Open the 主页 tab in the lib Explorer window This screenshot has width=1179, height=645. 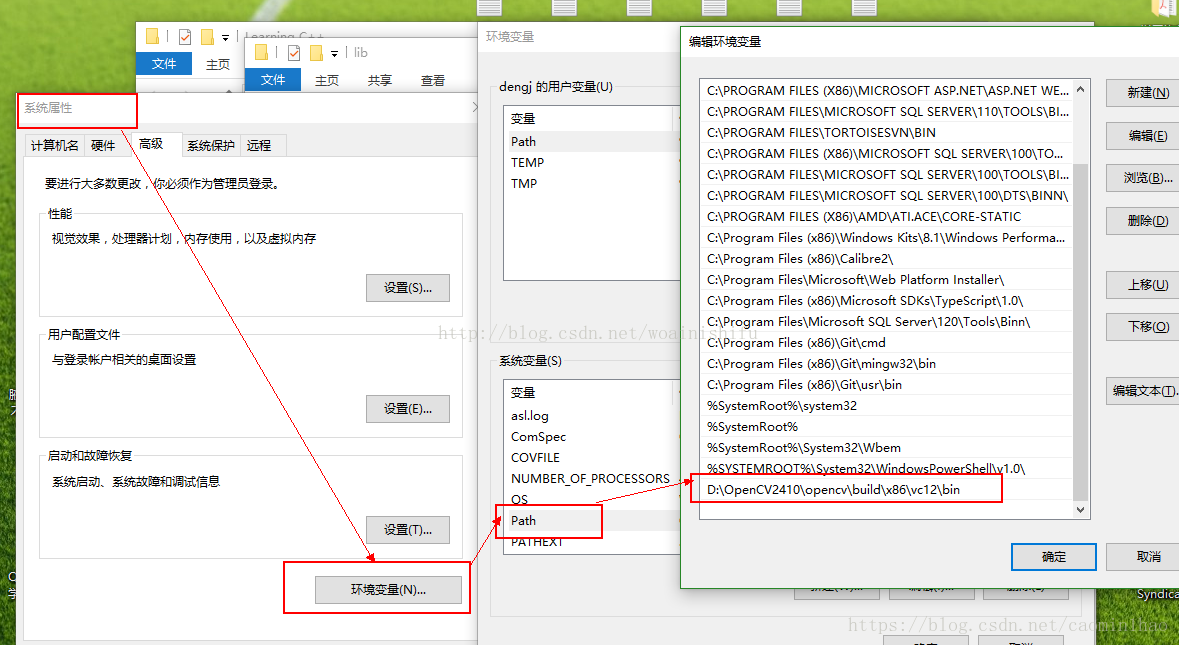[x=327, y=80]
